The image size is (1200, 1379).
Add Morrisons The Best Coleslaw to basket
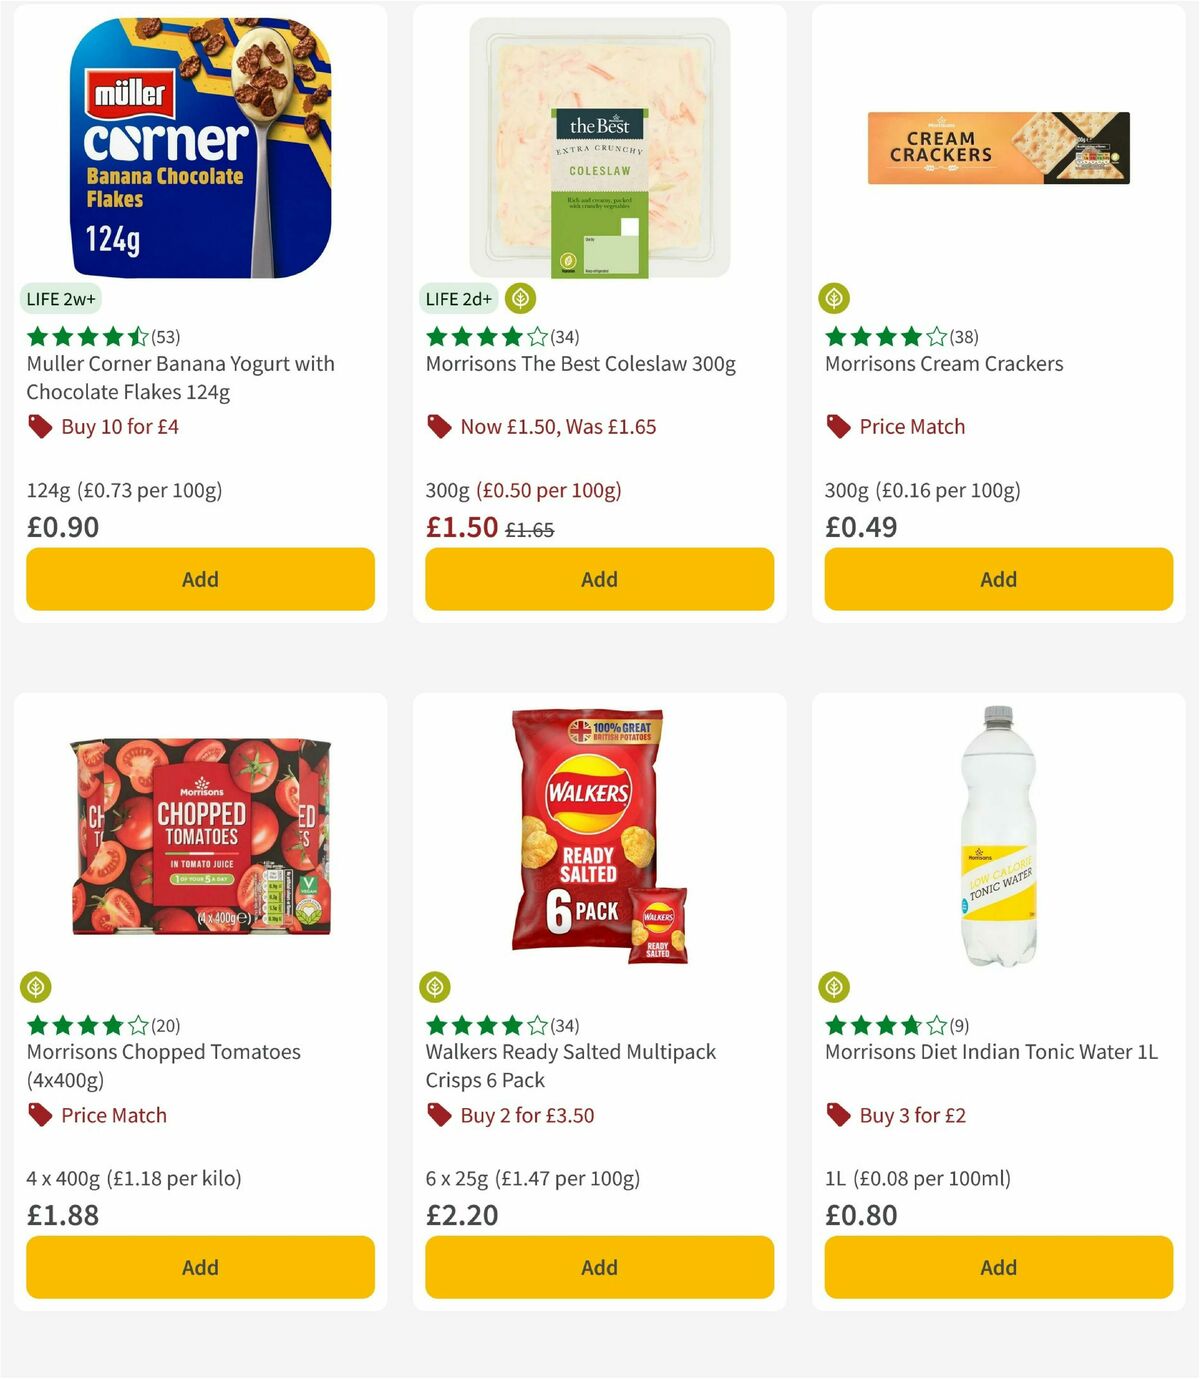tap(598, 579)
